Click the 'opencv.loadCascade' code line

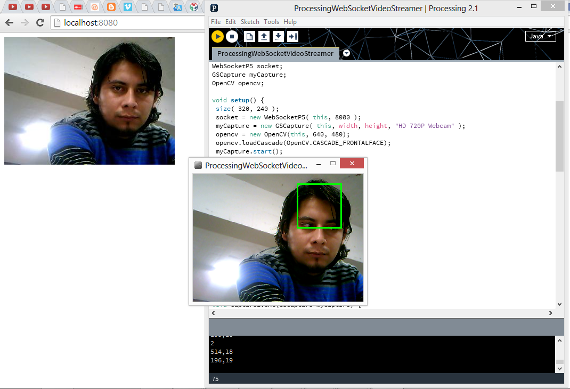[x=303, y=143]
